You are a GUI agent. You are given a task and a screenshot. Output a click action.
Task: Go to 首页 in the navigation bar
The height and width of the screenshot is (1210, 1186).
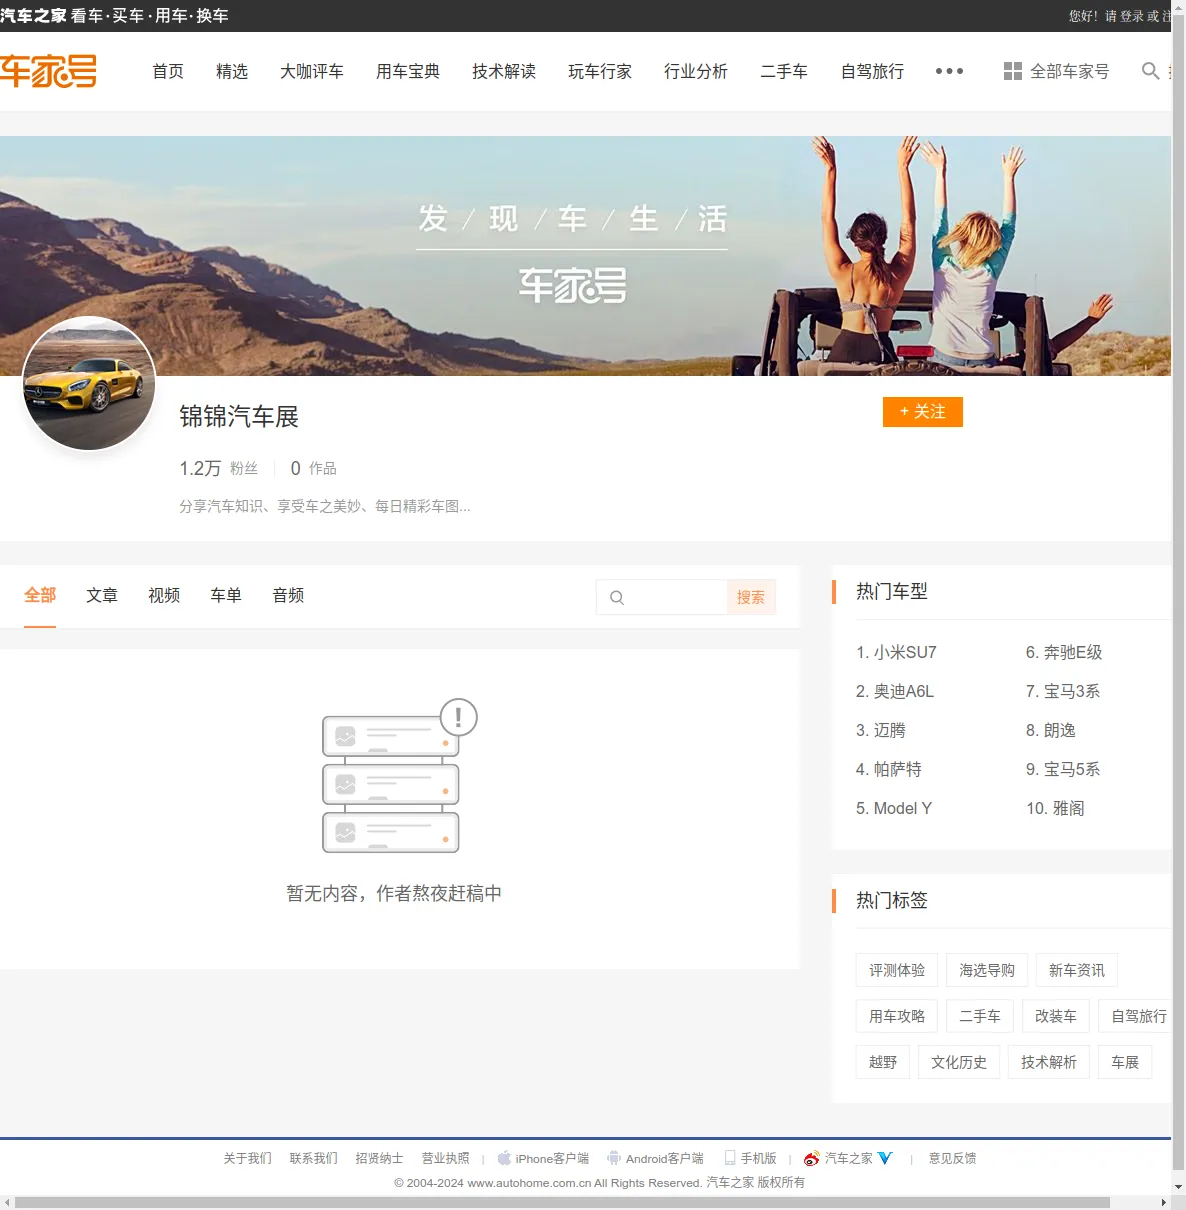pyautogui.click(x=168, y=71)
